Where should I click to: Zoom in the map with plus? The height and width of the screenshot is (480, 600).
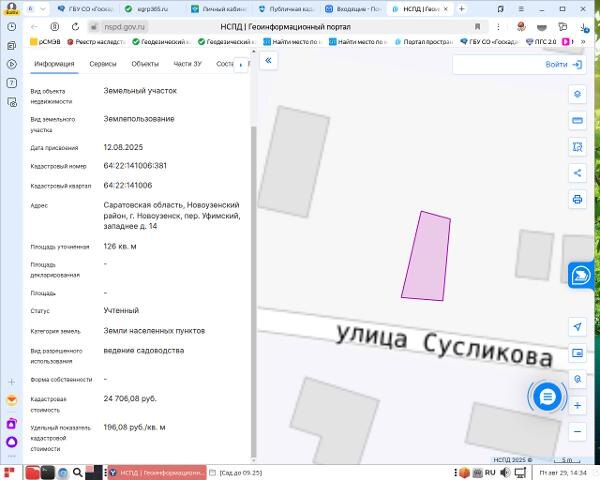pos(577,405)
